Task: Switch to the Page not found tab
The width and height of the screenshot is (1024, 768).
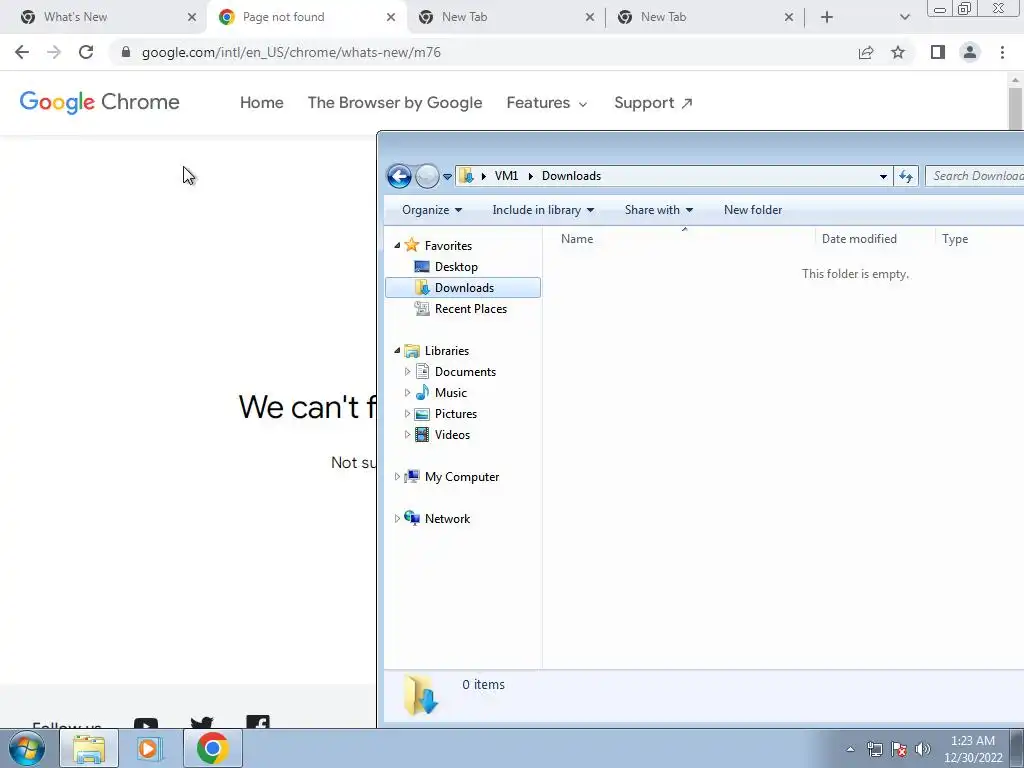Action: tap(307, 17)
